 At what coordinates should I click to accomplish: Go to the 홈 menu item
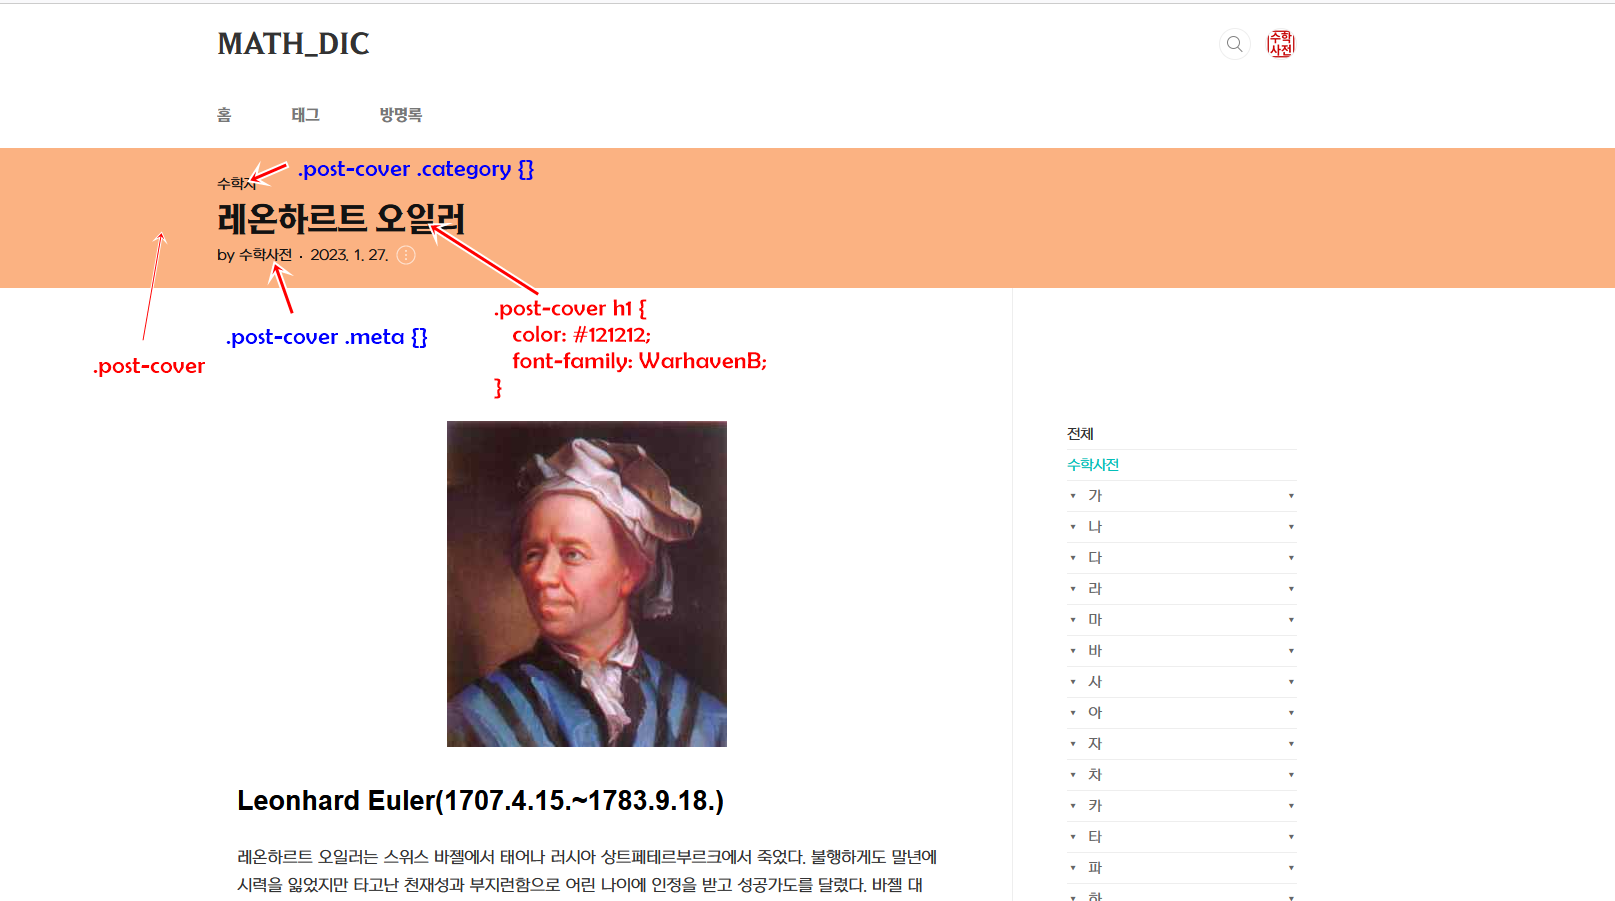(224, 115)
